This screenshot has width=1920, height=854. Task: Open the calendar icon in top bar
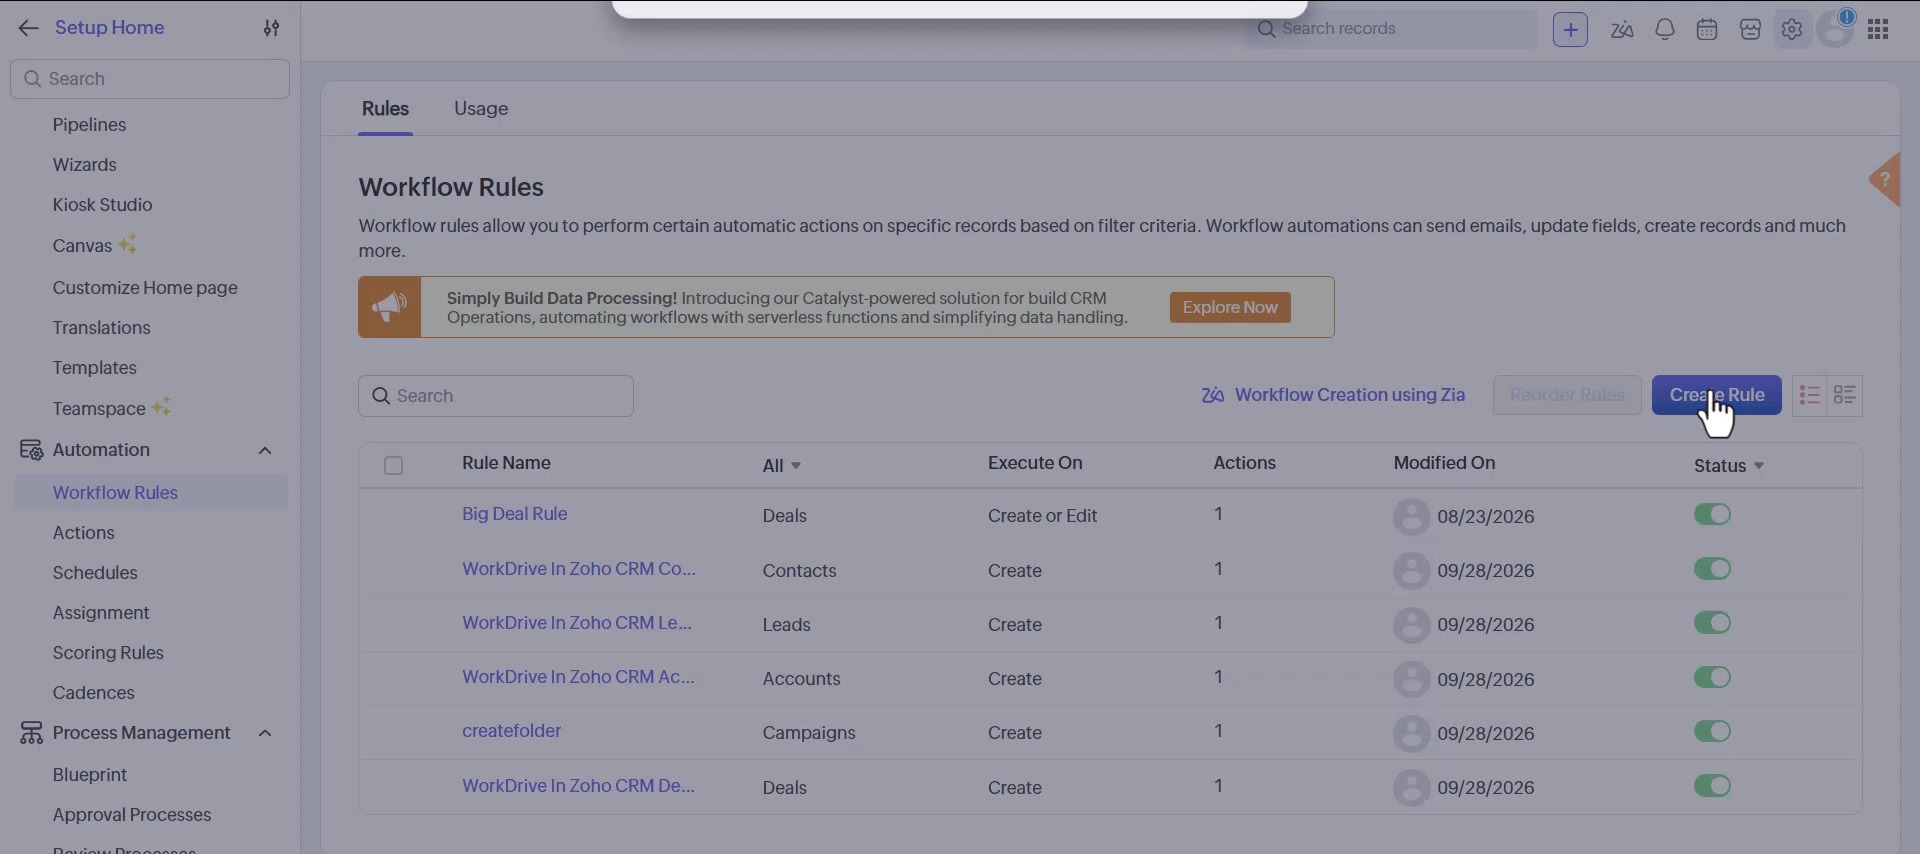click(x=1707, y=30)
